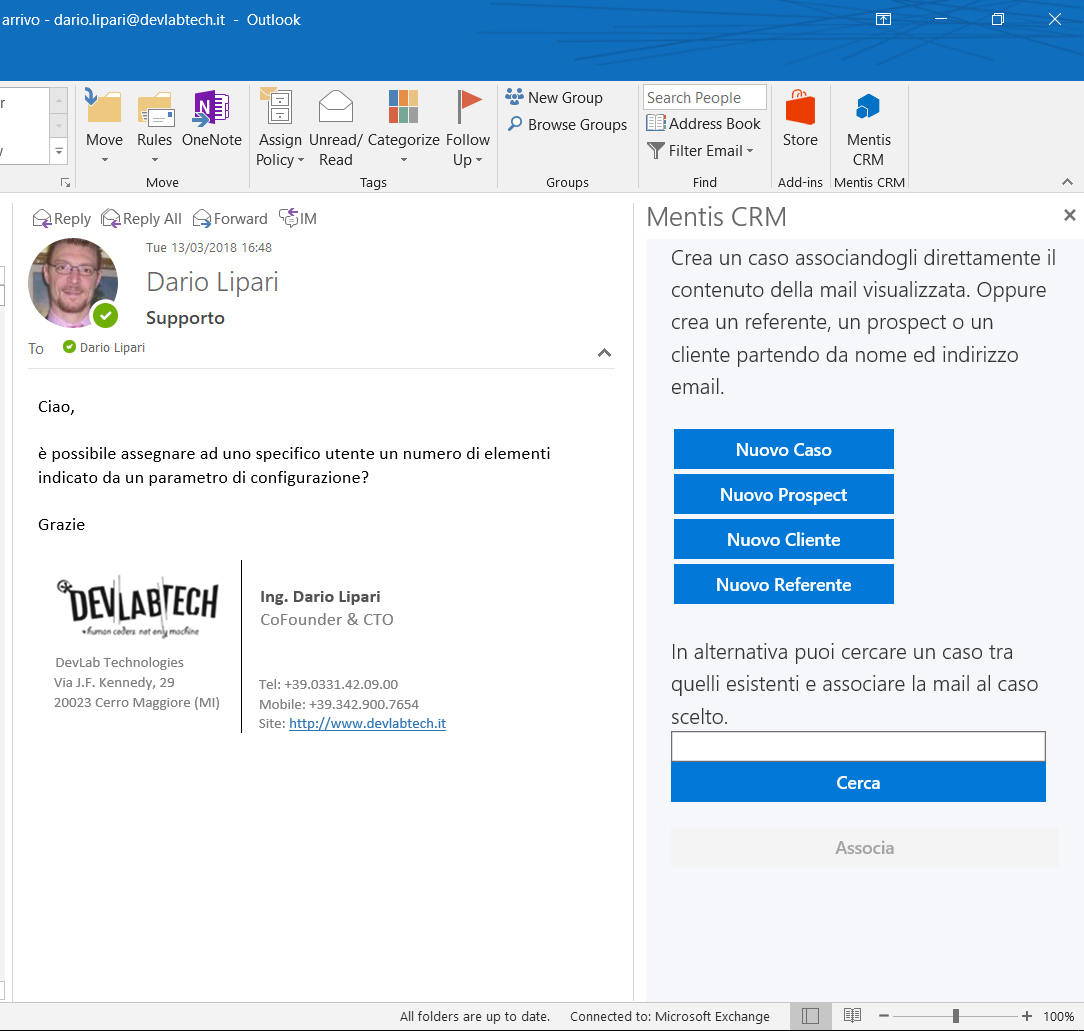Image resolution: width=1084 pixels, height=1031 pixels.
Task: Open Ribbon Display Options in title bar
Action: [883, 19]
